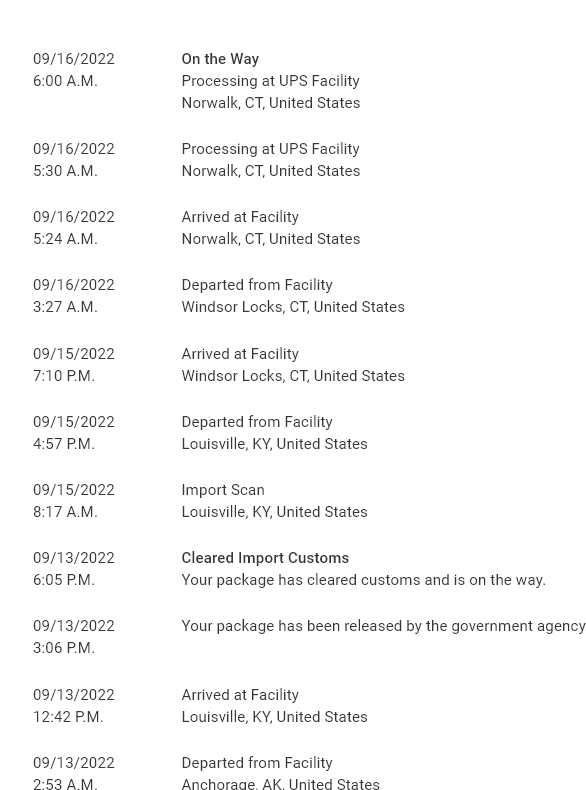The image size is (586, 790).
Task: Click the 8:17 A.M. import scan time
Action: click(x=65, y=512)
